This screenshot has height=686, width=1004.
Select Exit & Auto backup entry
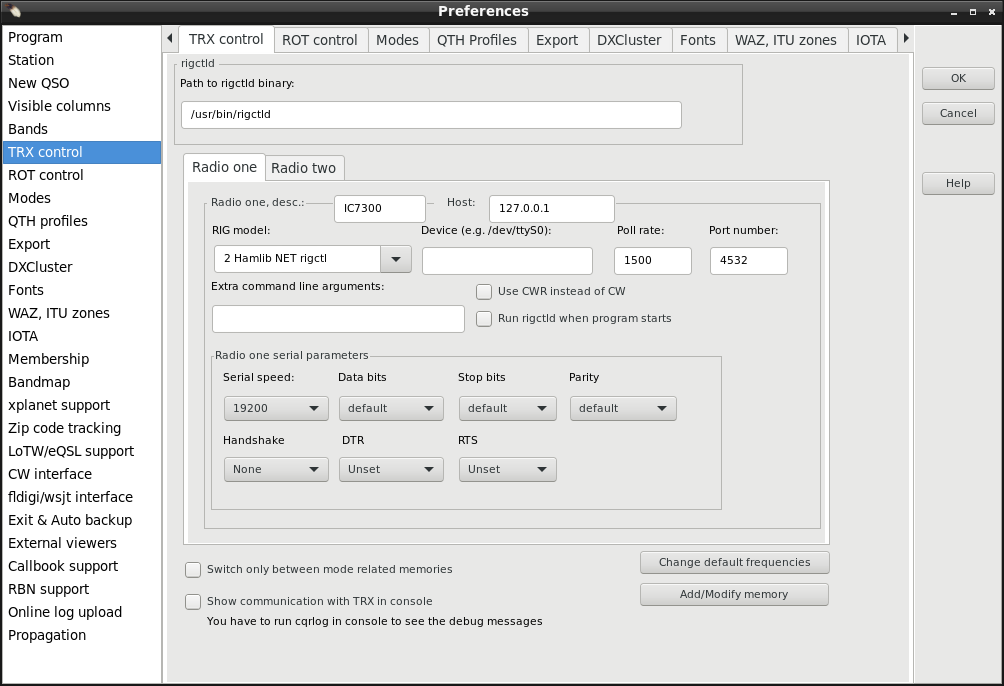tap(82, 521)
